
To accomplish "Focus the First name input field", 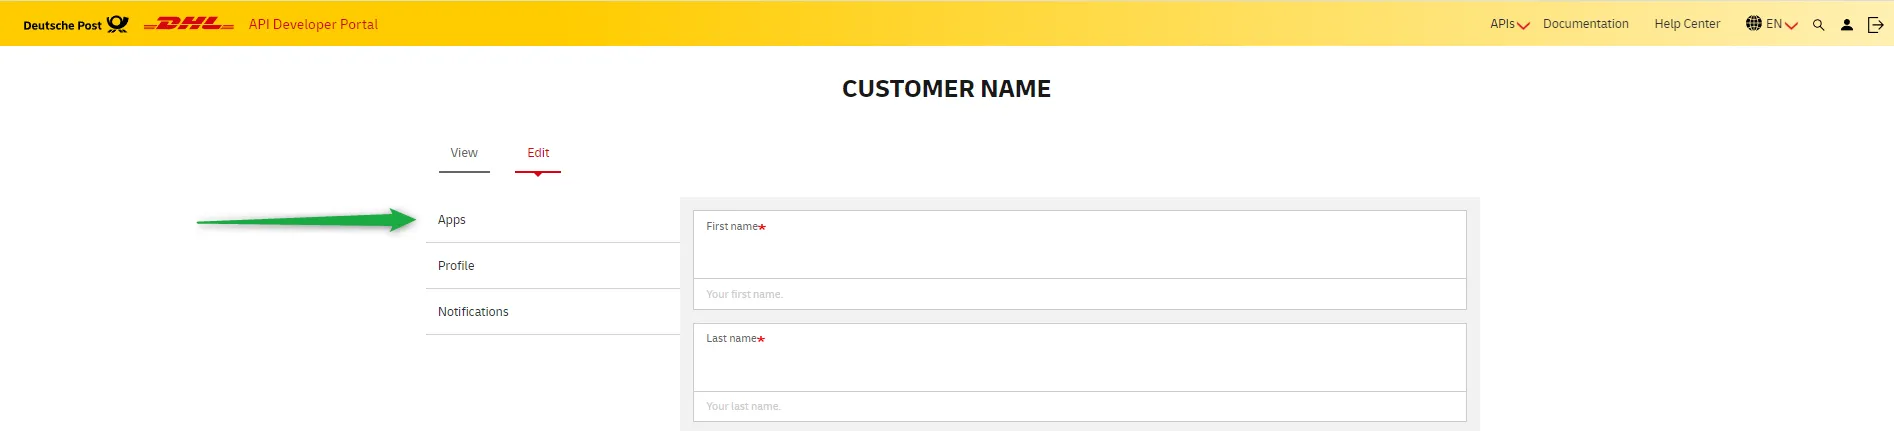I will [1080, 245].
